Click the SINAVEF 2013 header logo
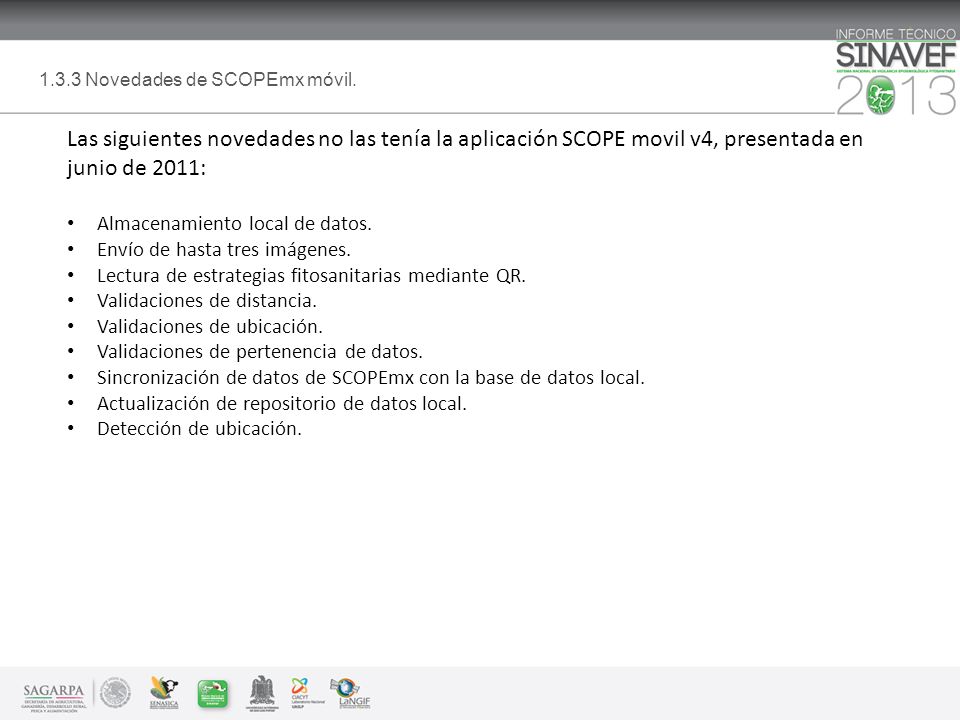 896,71
